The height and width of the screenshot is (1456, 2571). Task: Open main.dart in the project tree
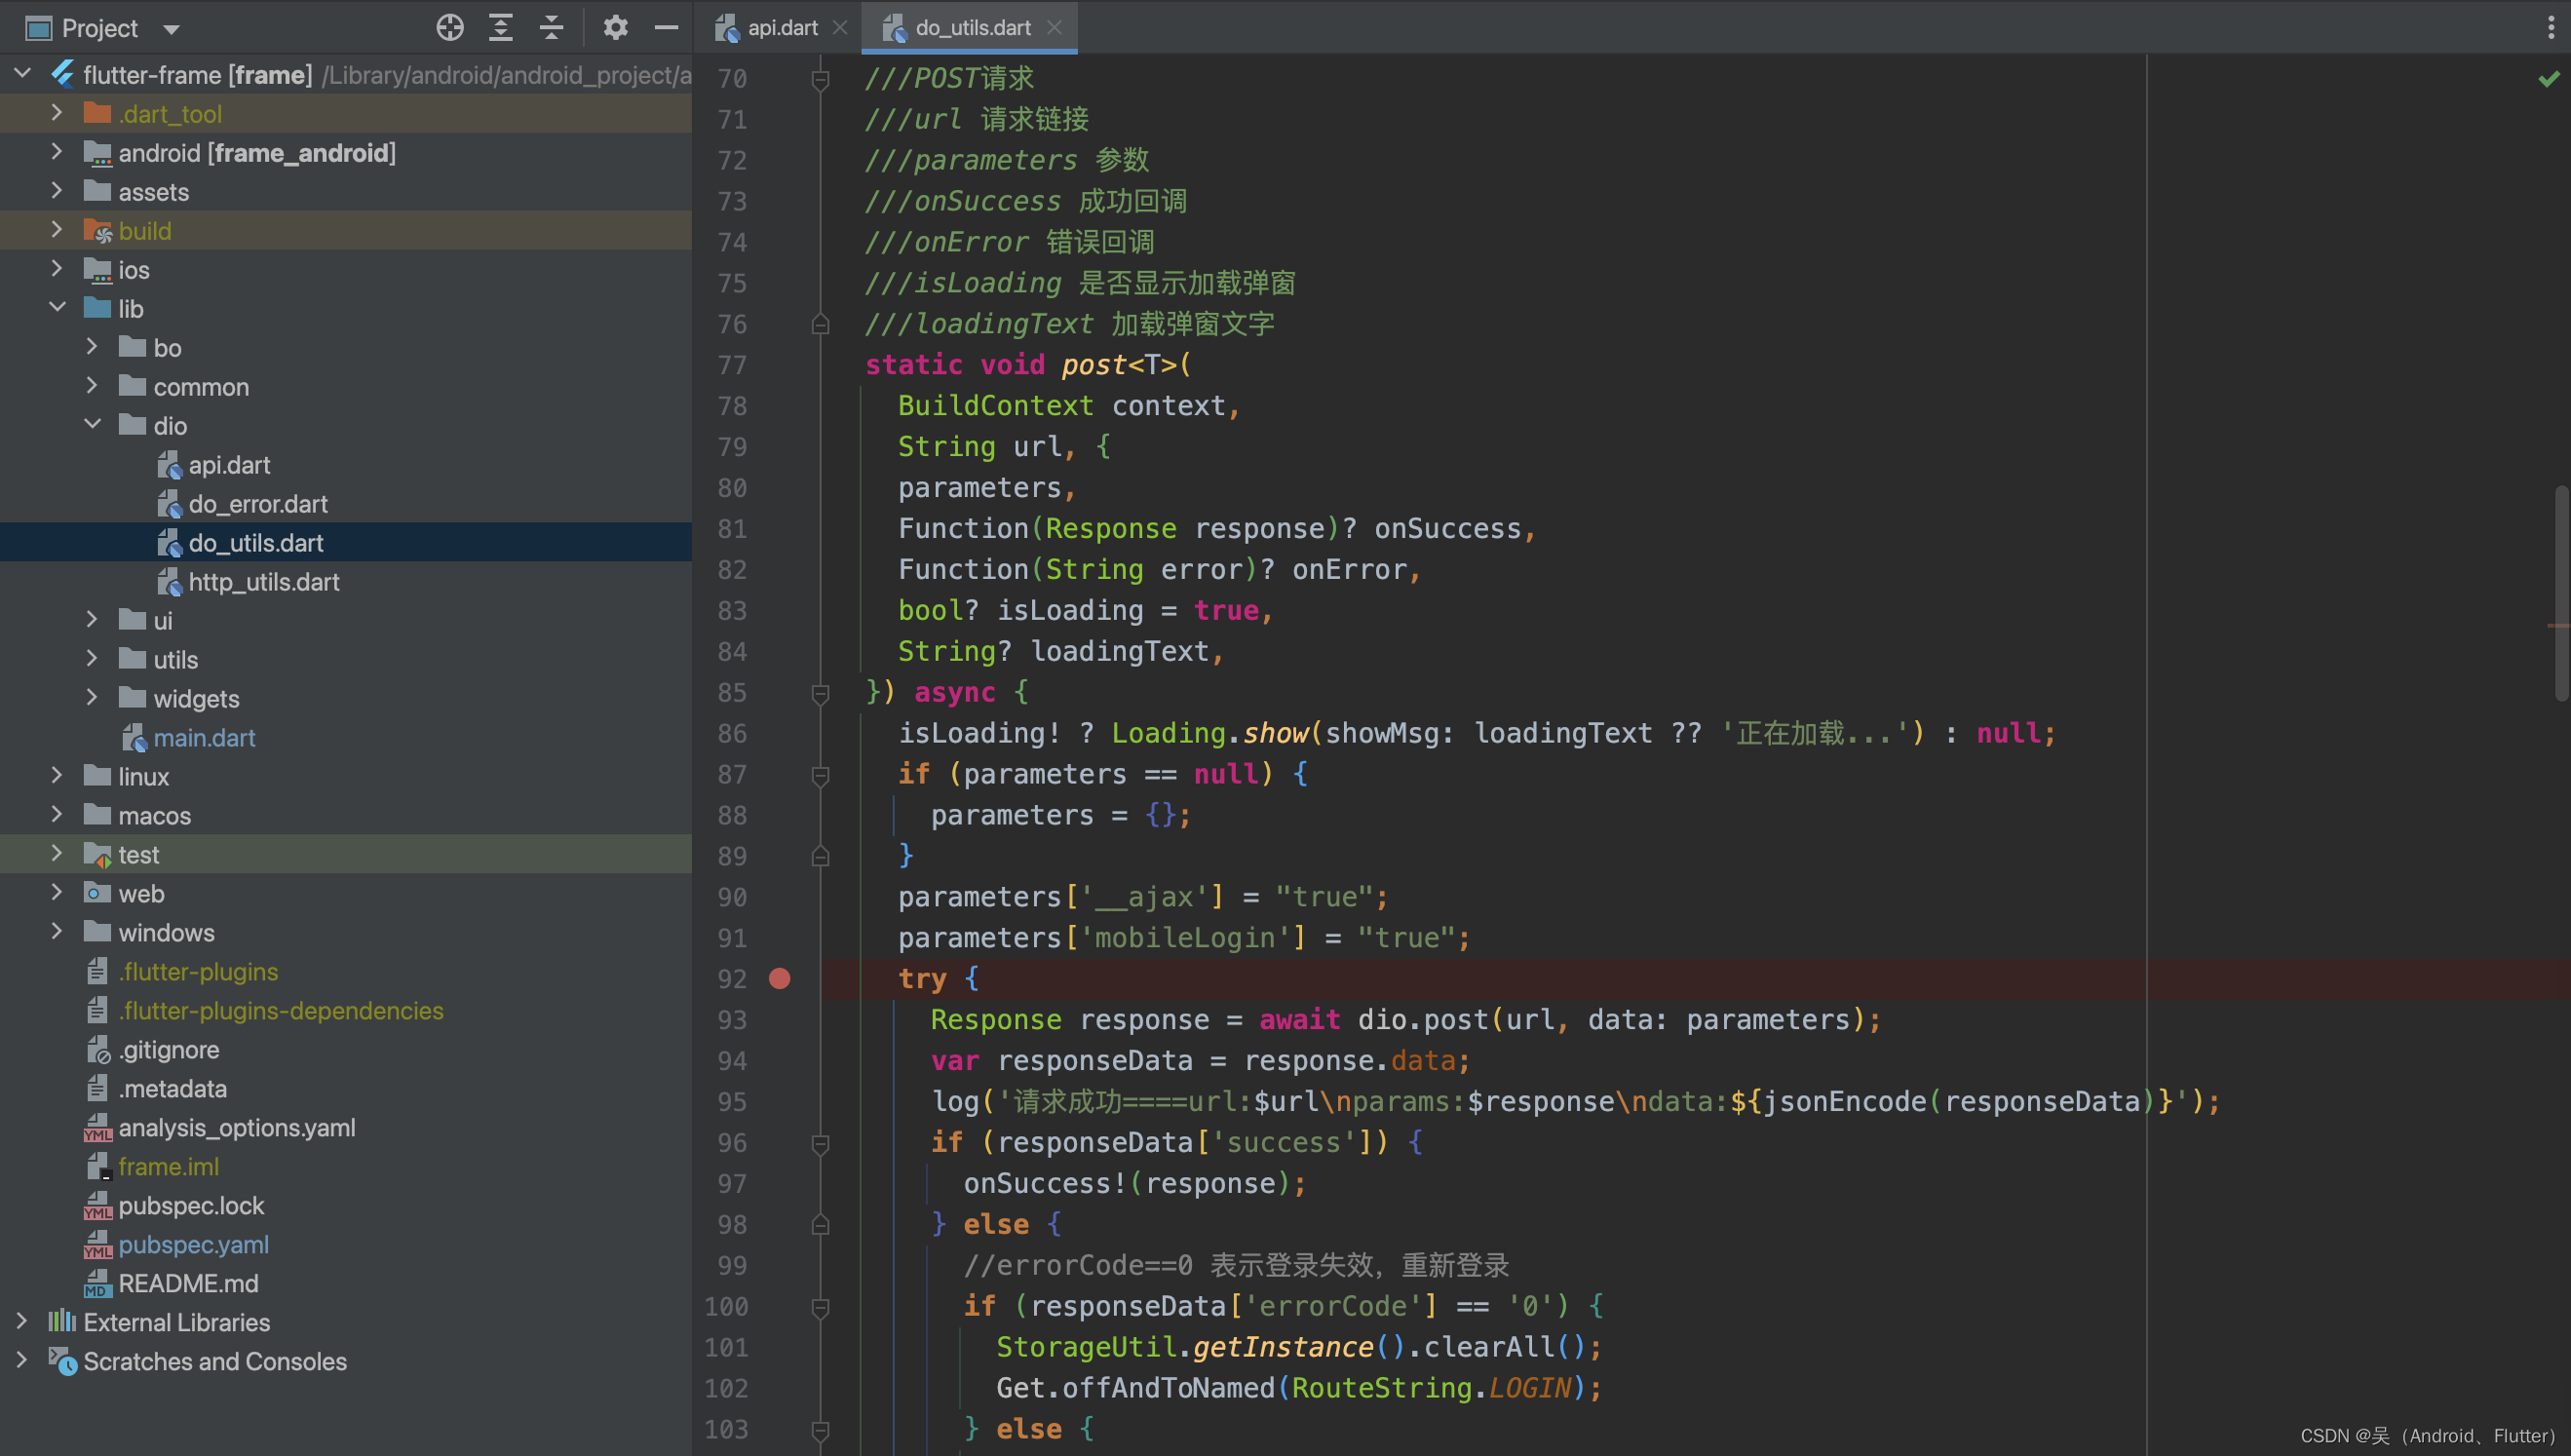[204, 738]
